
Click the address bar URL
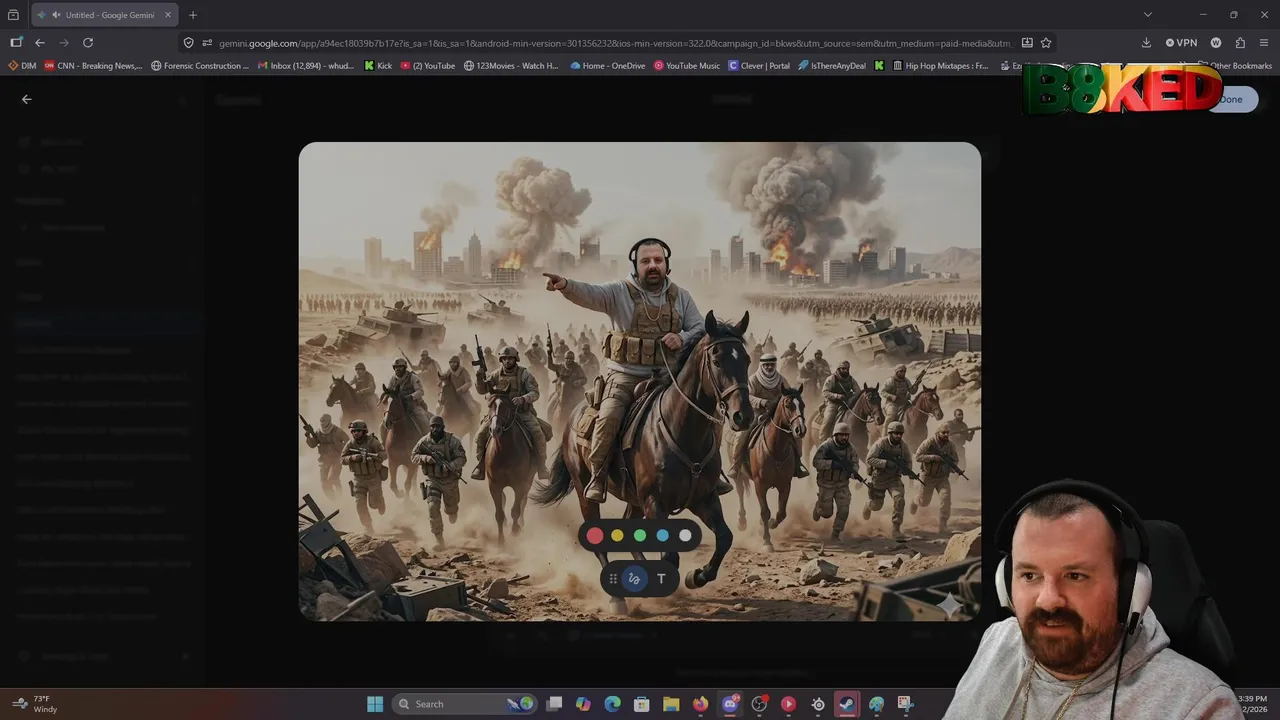(614, 43)
